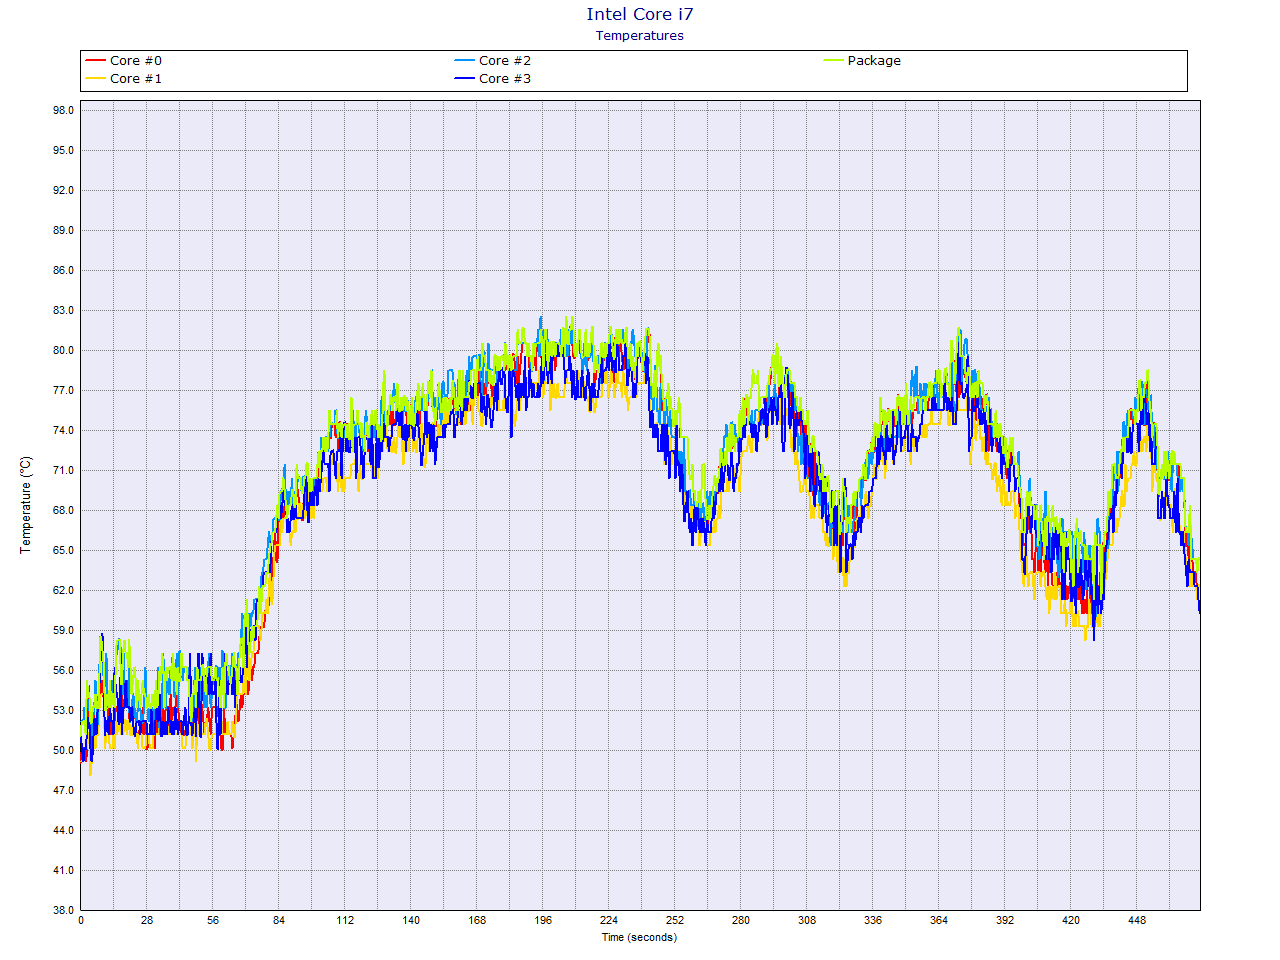Click the Core #3 legend label
This screenshot has width=1280, height=960.
click(505, 79)
